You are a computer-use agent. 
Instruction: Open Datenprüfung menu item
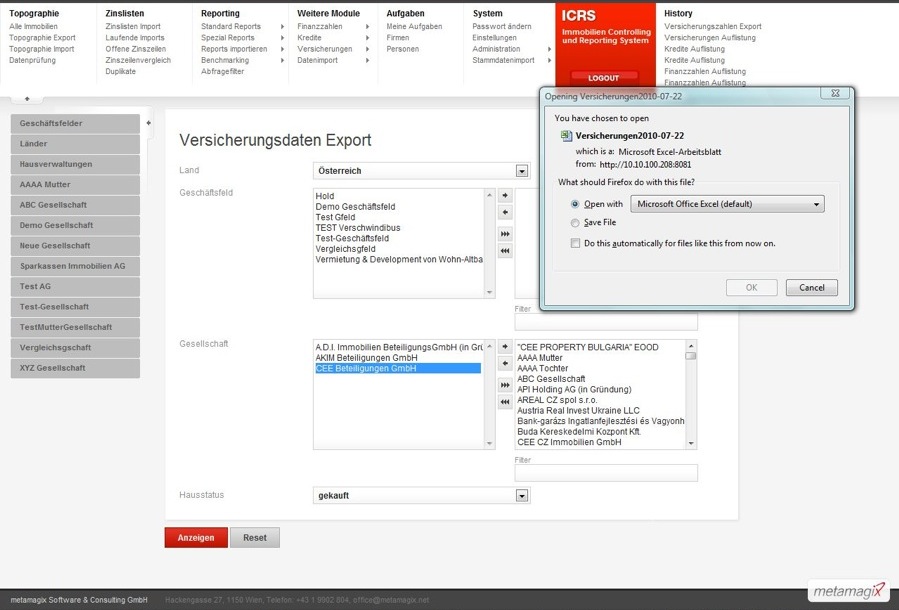tap(32, 60)
